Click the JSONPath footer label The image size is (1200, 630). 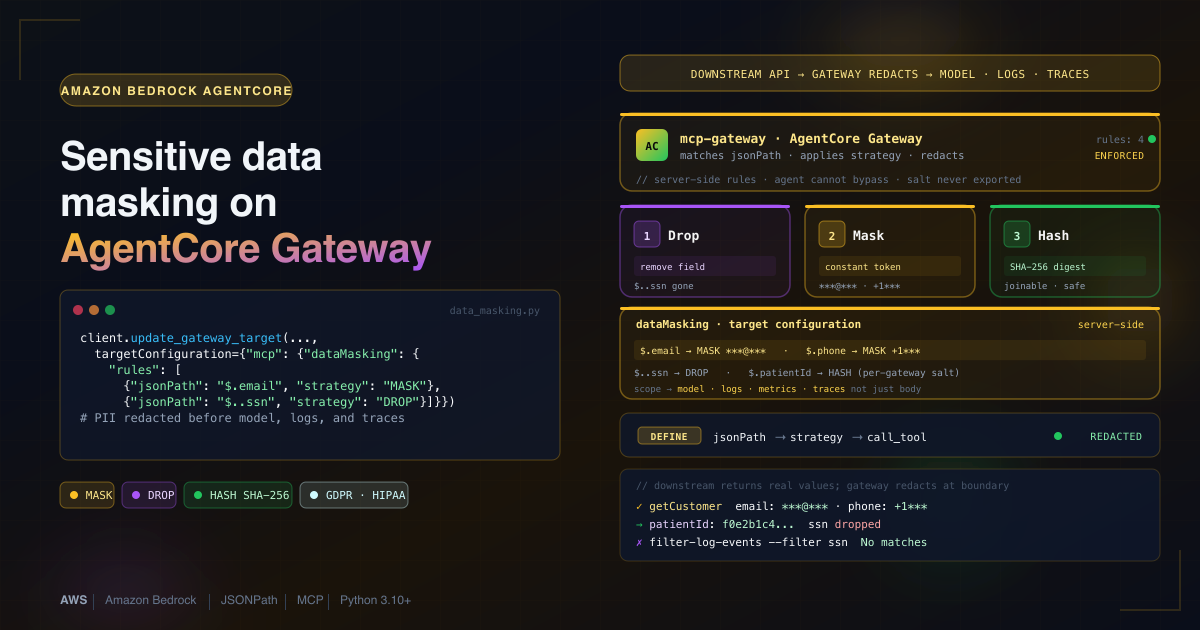click(x=247, y=600)
